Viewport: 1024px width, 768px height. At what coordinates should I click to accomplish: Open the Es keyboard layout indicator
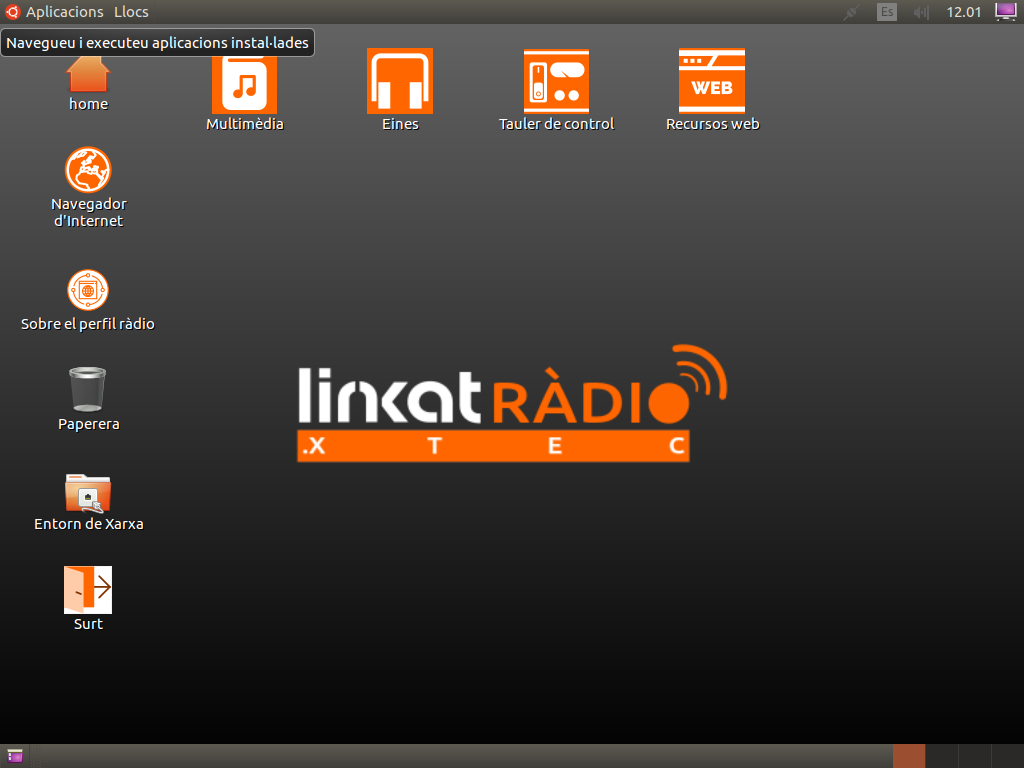[x=887, y=12]
